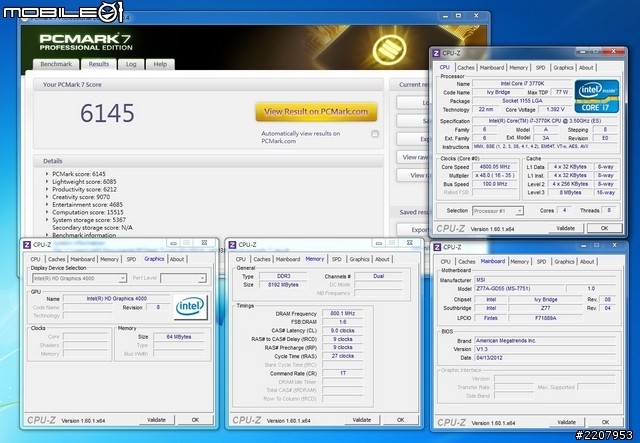Open the Display Device Selection dropdown
The image size is (640, 443).
click(x=79, y=278)
